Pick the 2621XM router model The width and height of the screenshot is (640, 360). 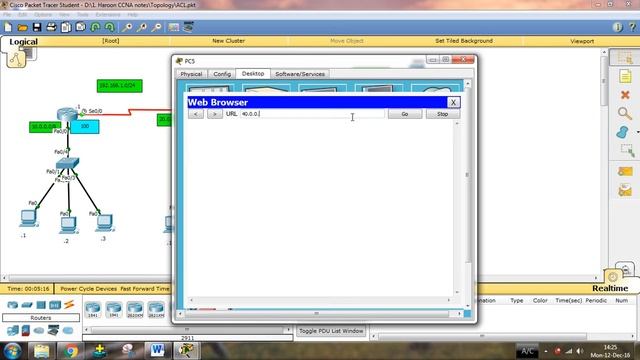156,309
